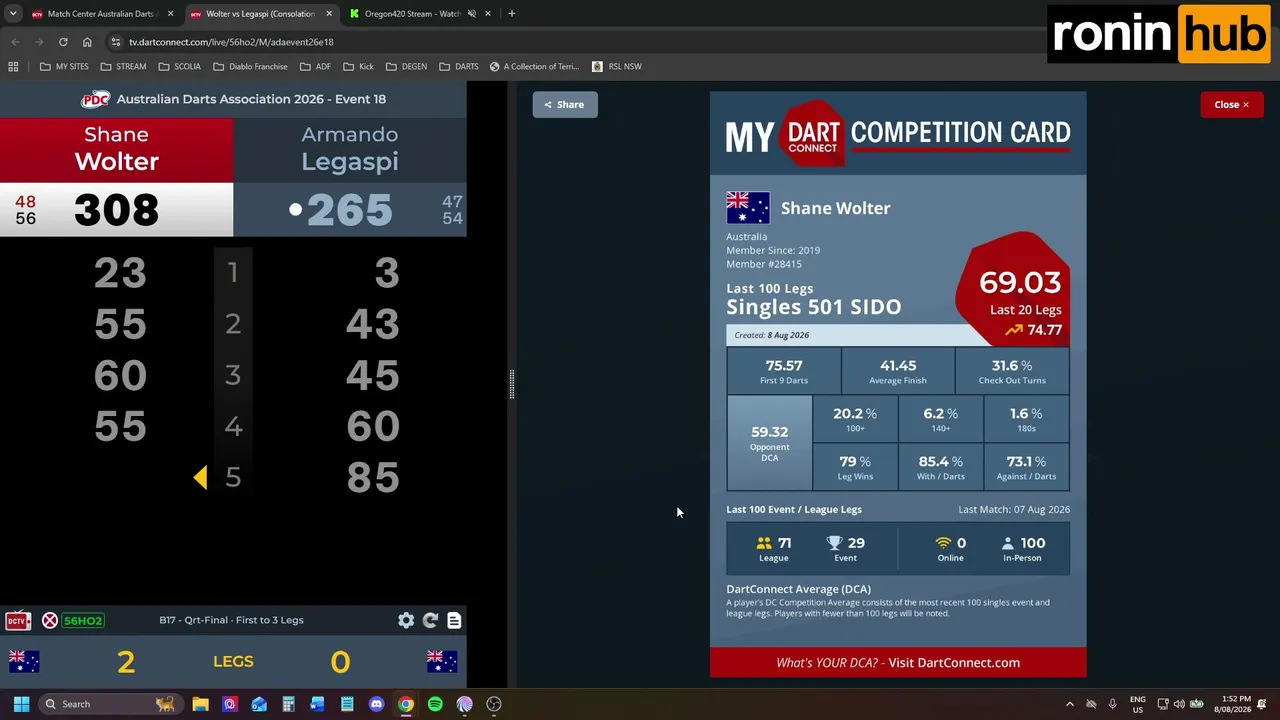Close the competition card with Close button

[x=1231, y=104]
